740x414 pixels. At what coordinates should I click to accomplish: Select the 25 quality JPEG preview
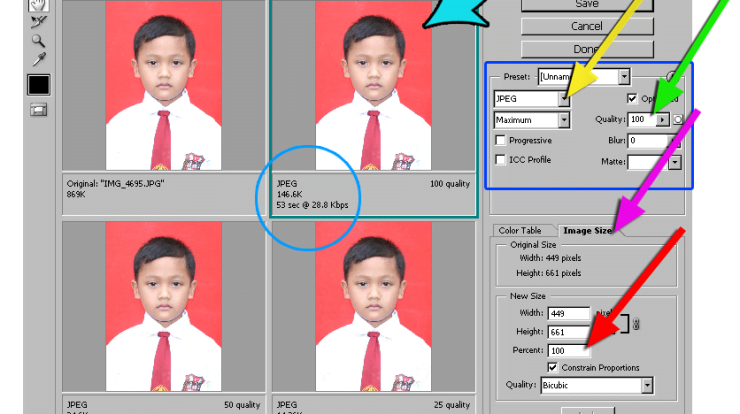[373, 306]
